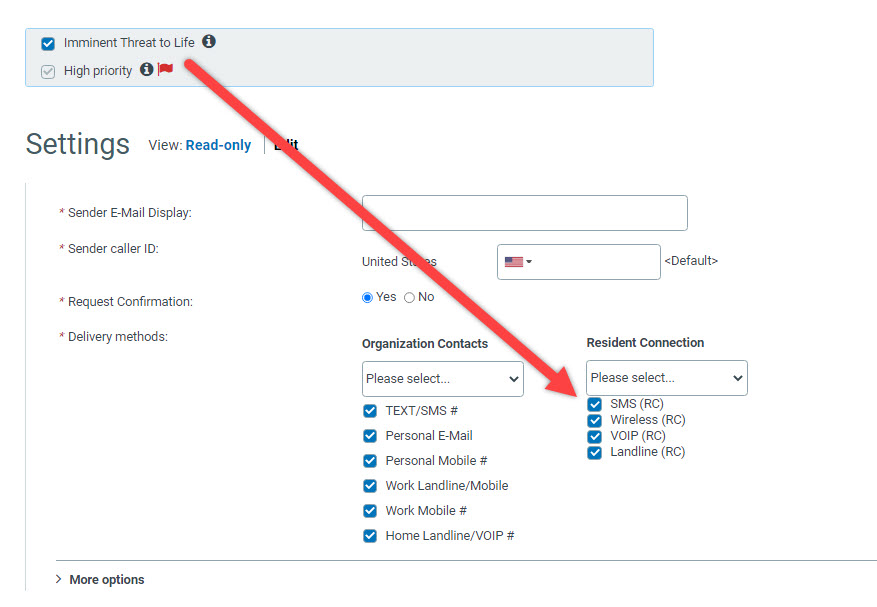Screen dimensions: 877x607
Task: Open the Resident Connection dropdown
Action: [x=666, y=377]
